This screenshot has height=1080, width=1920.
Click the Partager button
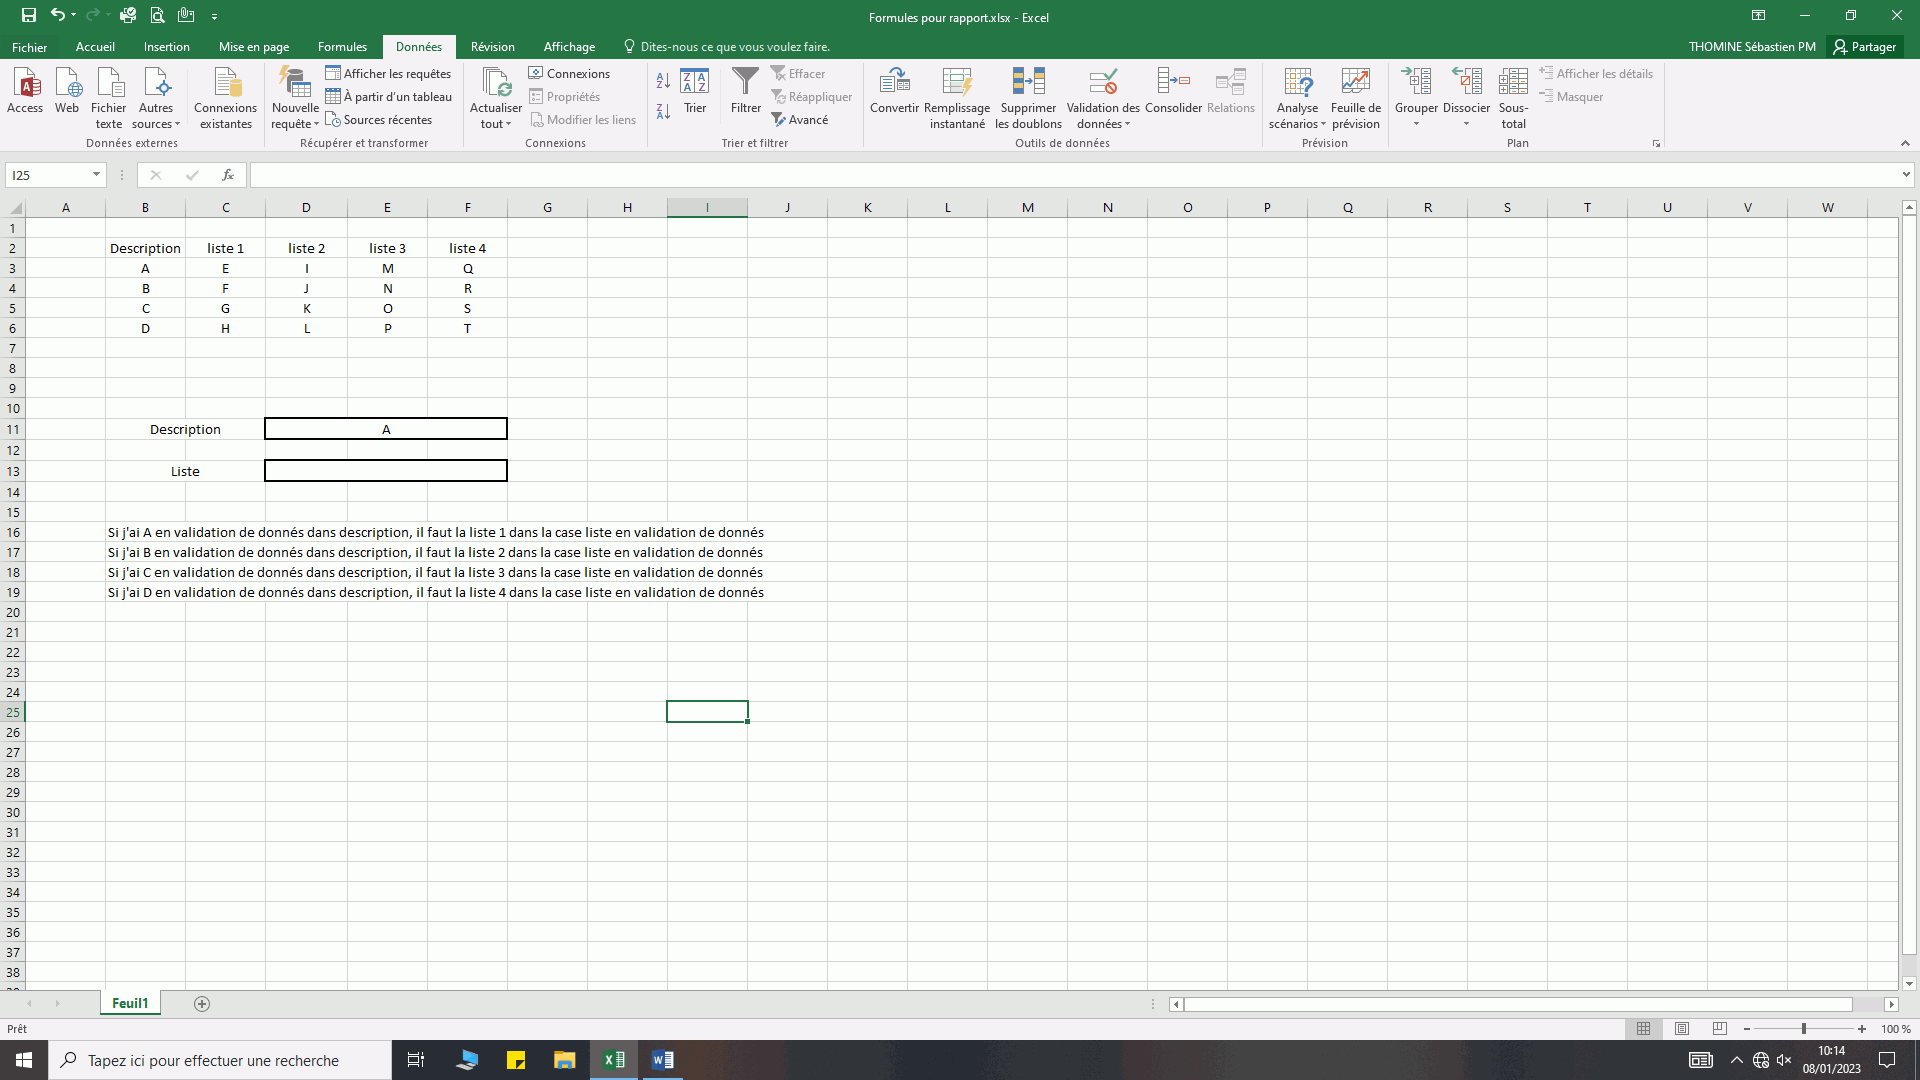coord(1865,47)
